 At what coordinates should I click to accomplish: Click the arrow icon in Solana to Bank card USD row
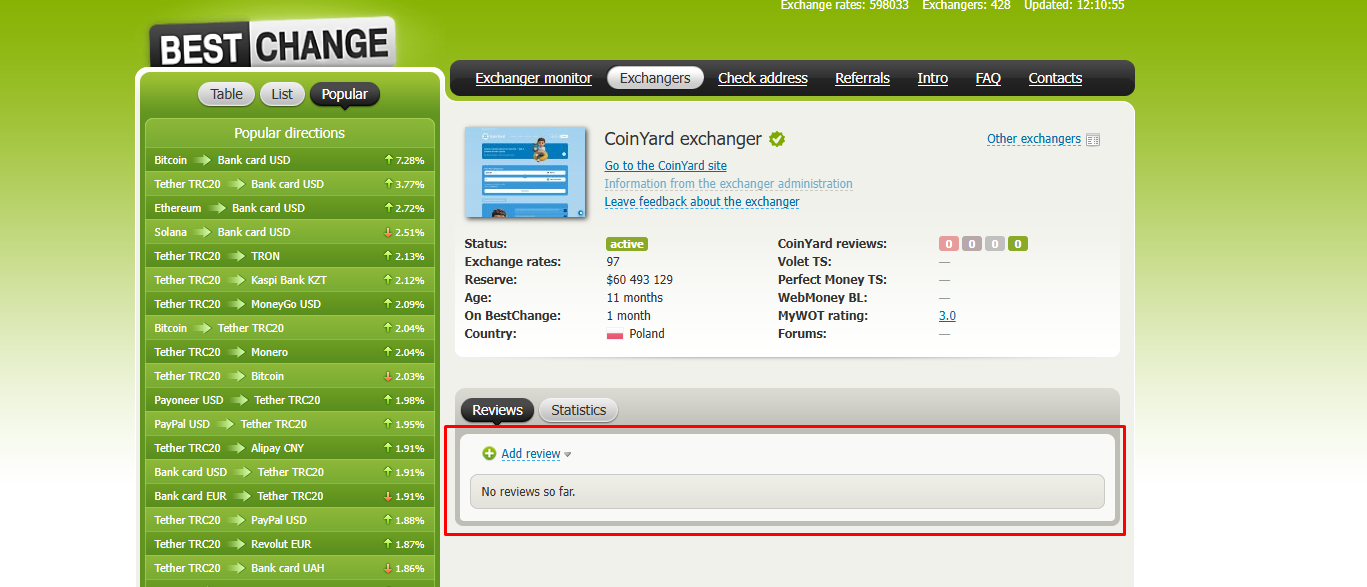(202, 232)
